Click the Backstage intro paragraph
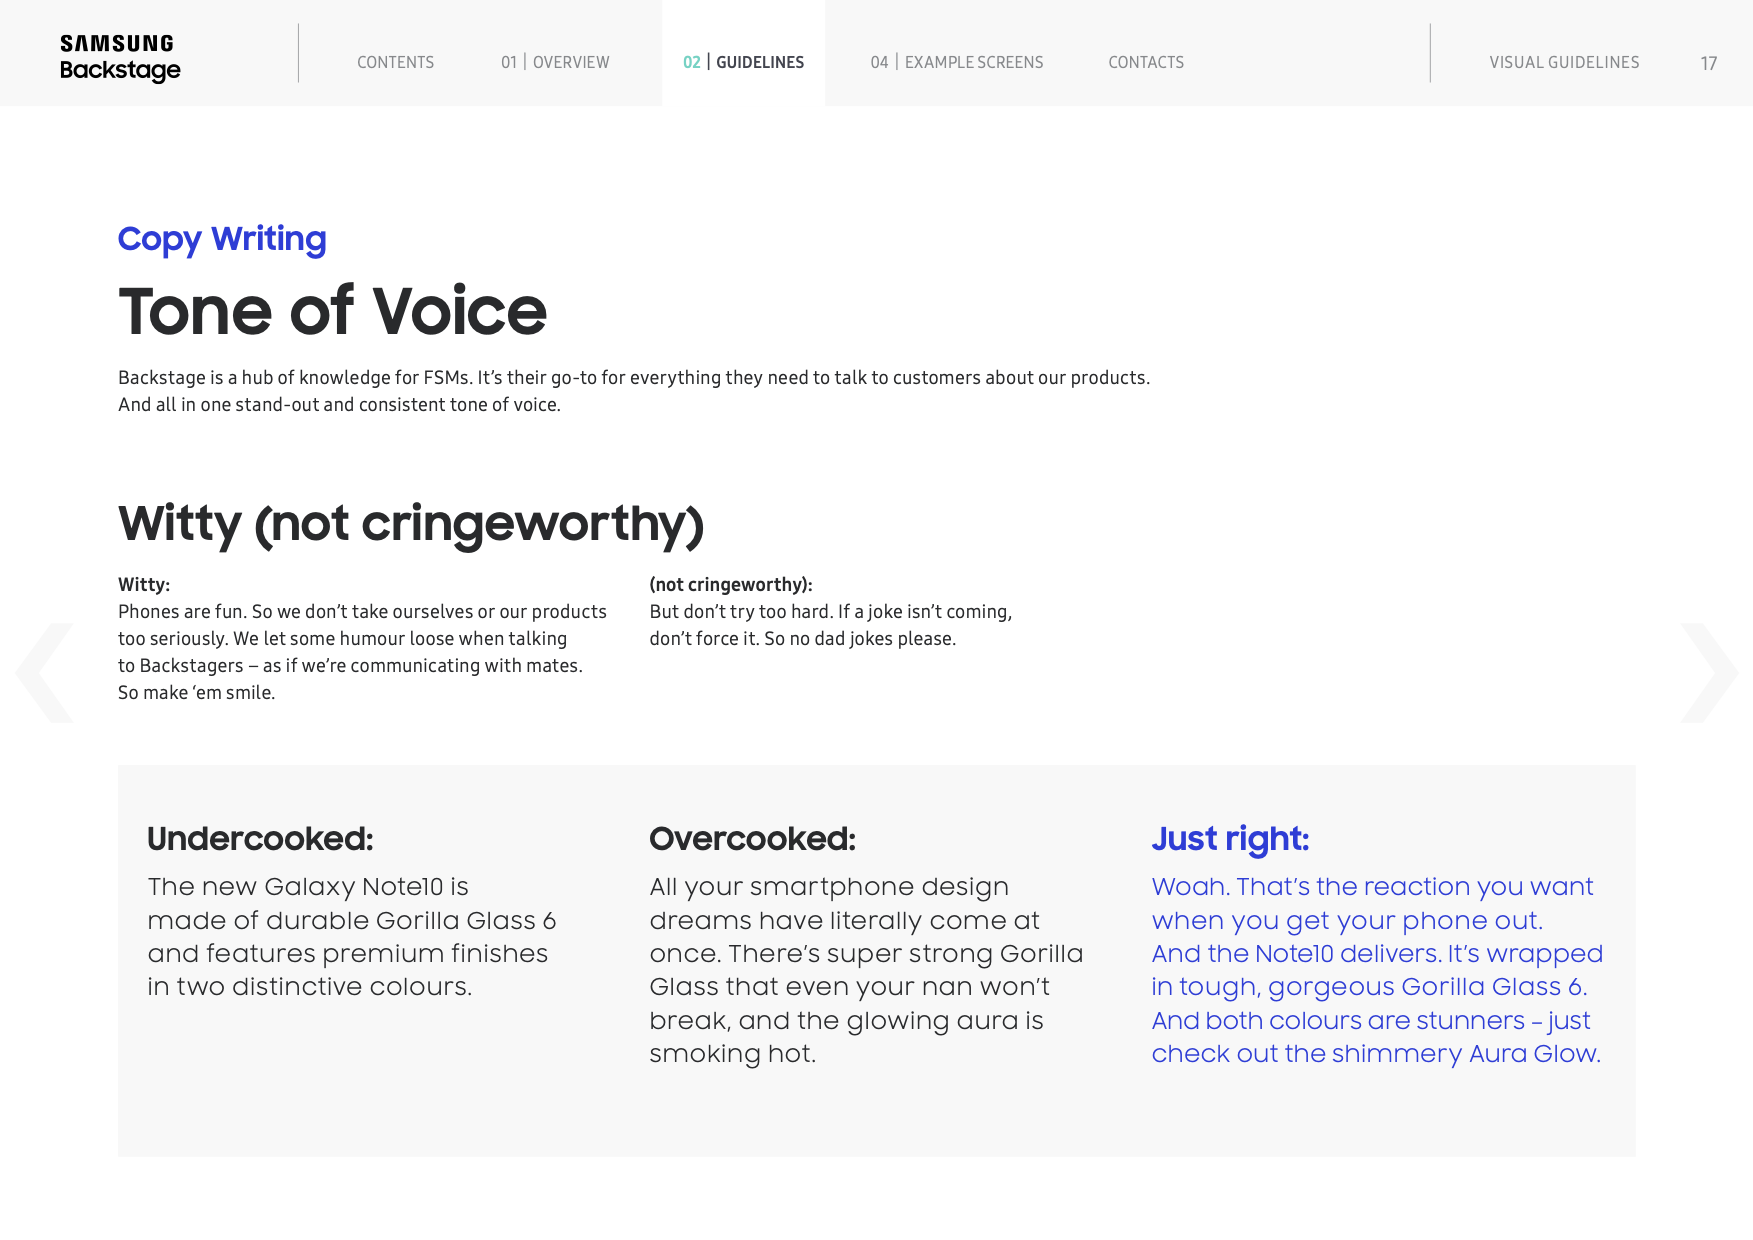The height and width of the screenshot is (1240, 1753). pos(634,391)
